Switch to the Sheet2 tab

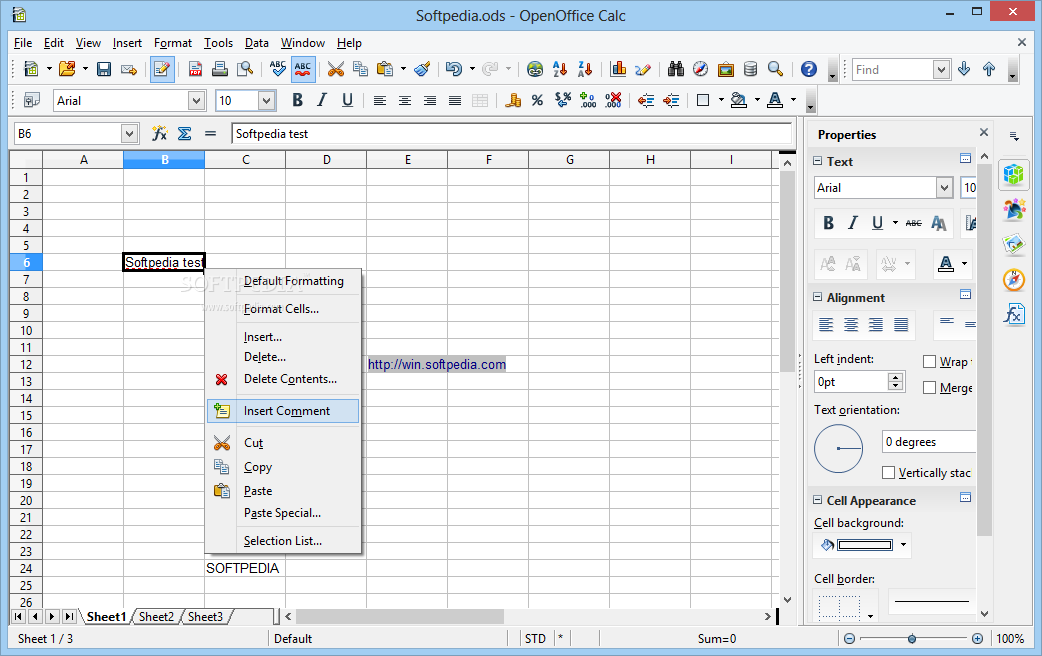156,617
